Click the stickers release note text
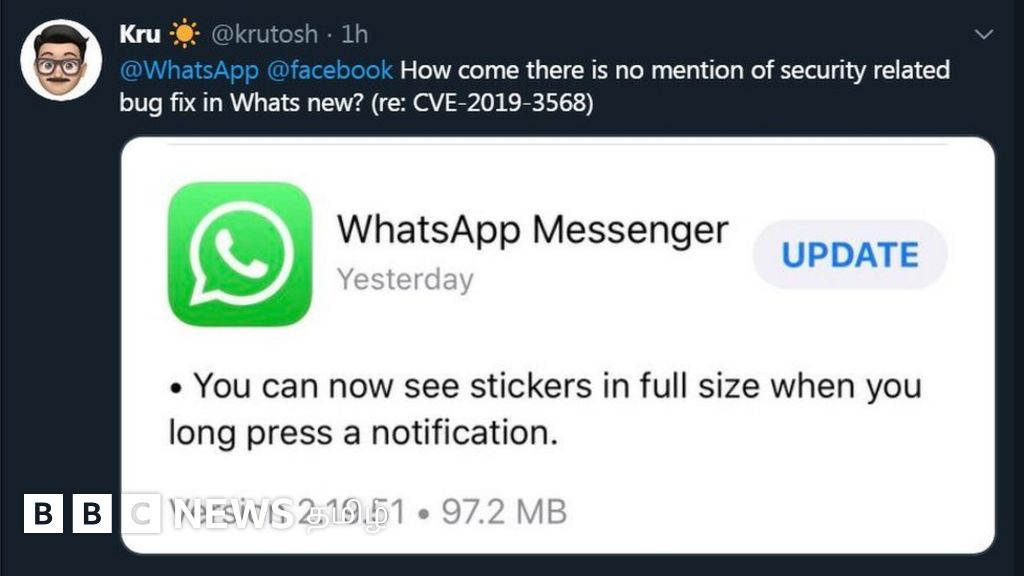 (545, 409)
